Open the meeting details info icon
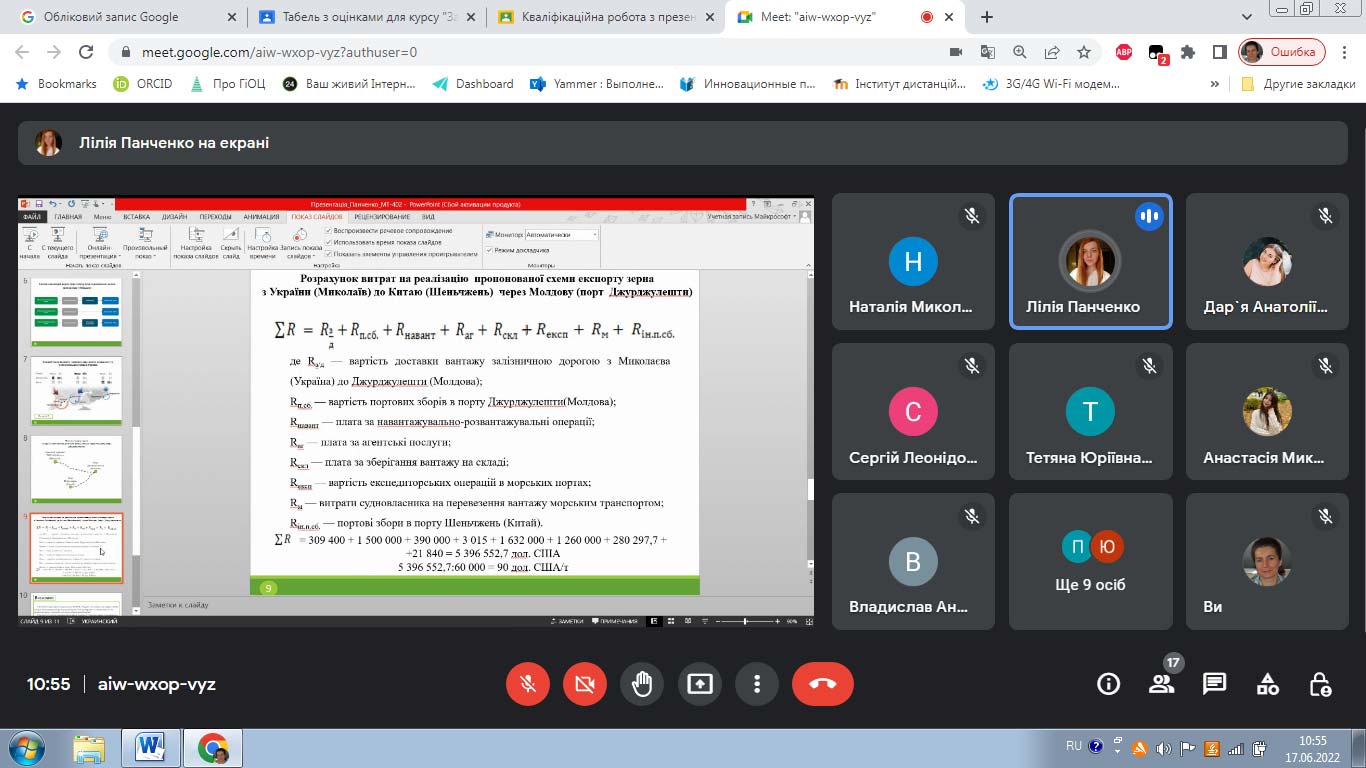Image resolution: width=1366 pixels, height=768 pixels. (x=1108, y=684)
